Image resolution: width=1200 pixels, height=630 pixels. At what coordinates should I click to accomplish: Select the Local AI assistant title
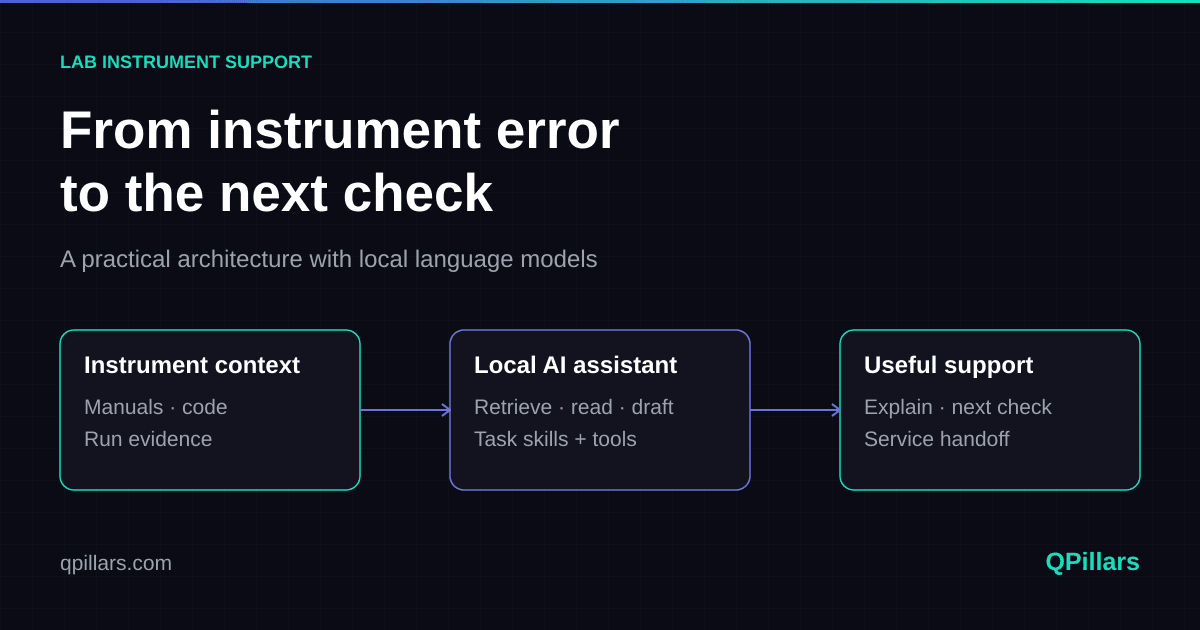coord(575,365)
